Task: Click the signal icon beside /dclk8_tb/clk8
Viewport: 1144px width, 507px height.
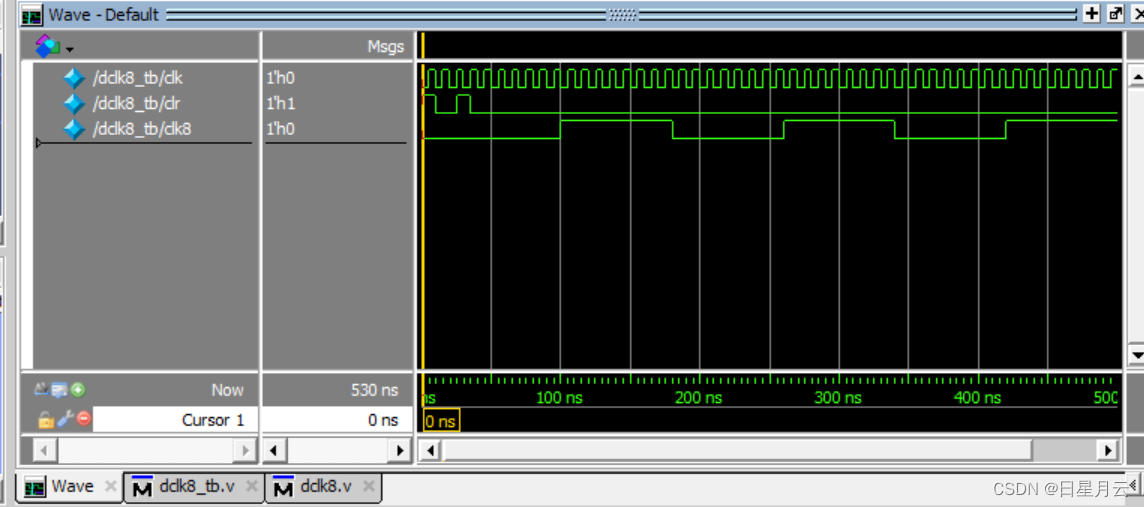Action: click(74, 130)
